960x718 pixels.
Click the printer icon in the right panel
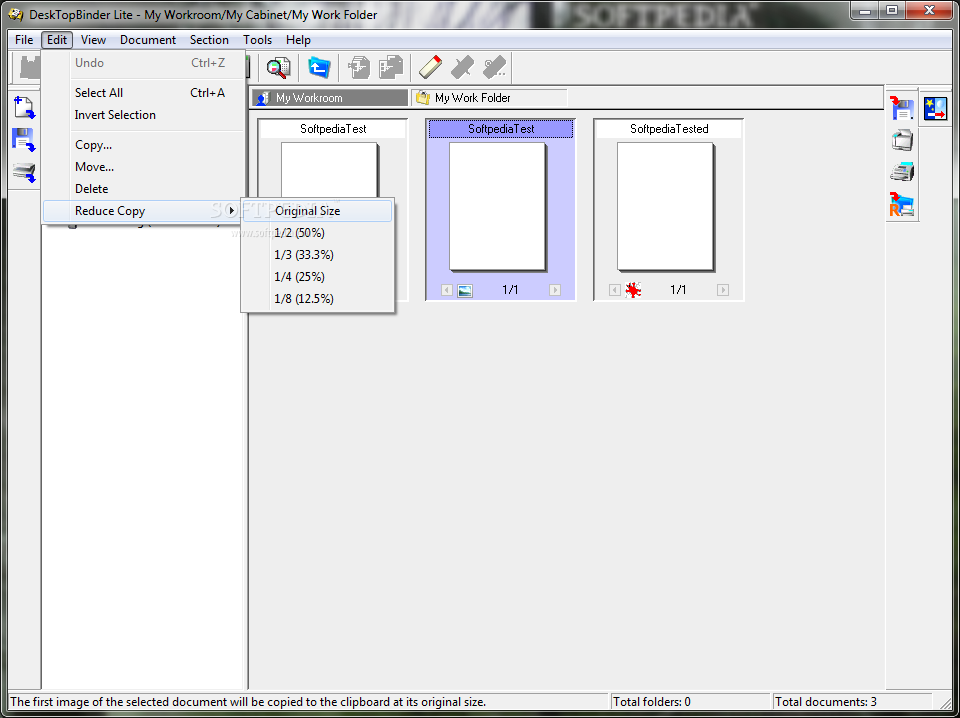[902, 140]
